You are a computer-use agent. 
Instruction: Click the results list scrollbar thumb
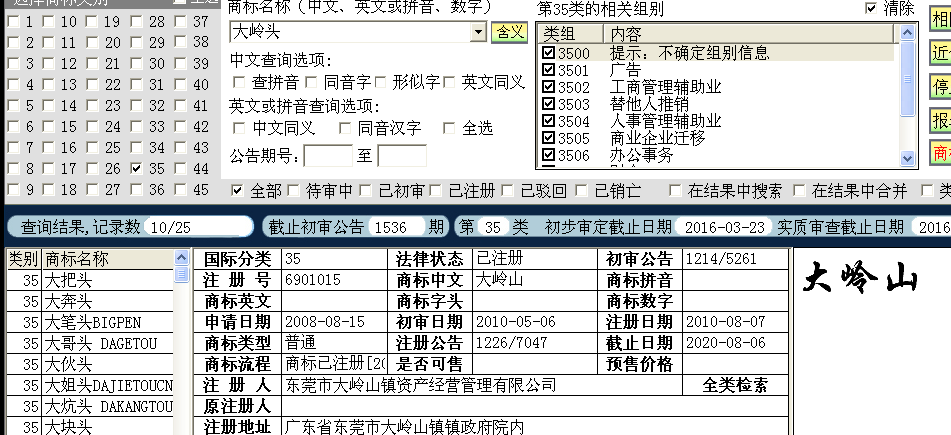pyautogui.click(x=181, y=274)
